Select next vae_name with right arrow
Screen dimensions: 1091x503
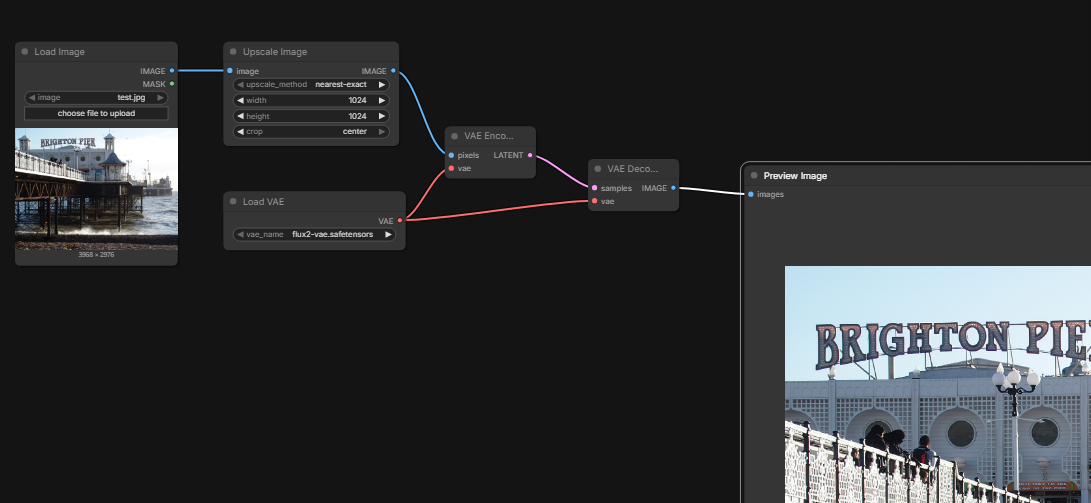[x=388, y=234]
